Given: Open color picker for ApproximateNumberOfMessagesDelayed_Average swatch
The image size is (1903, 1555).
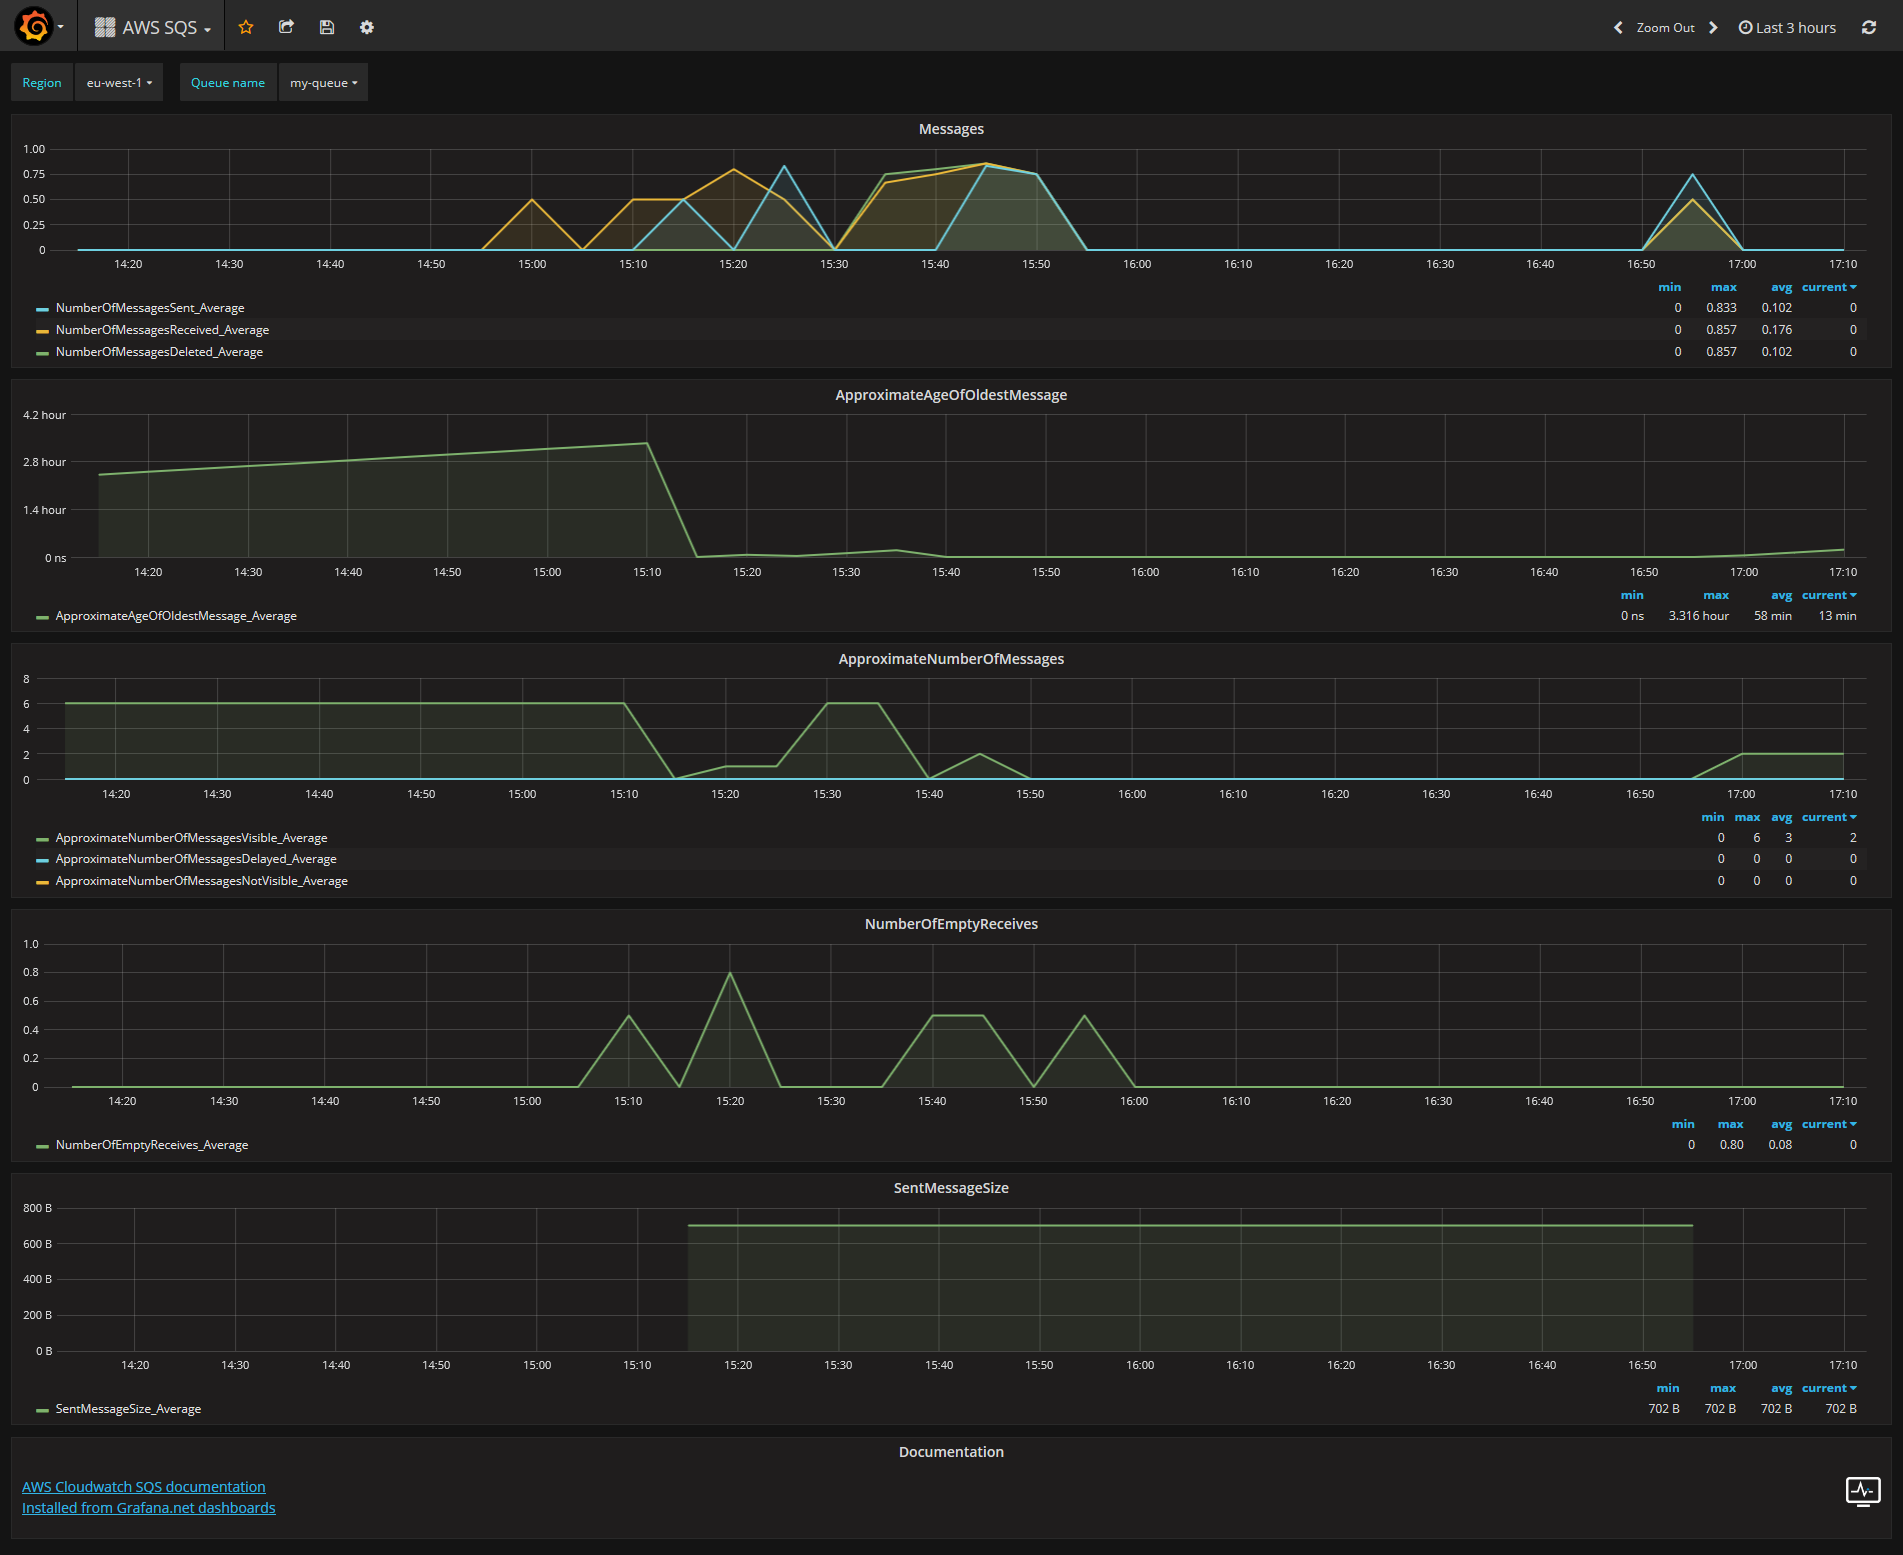Looking at the screenshot, I should (42, 860).
